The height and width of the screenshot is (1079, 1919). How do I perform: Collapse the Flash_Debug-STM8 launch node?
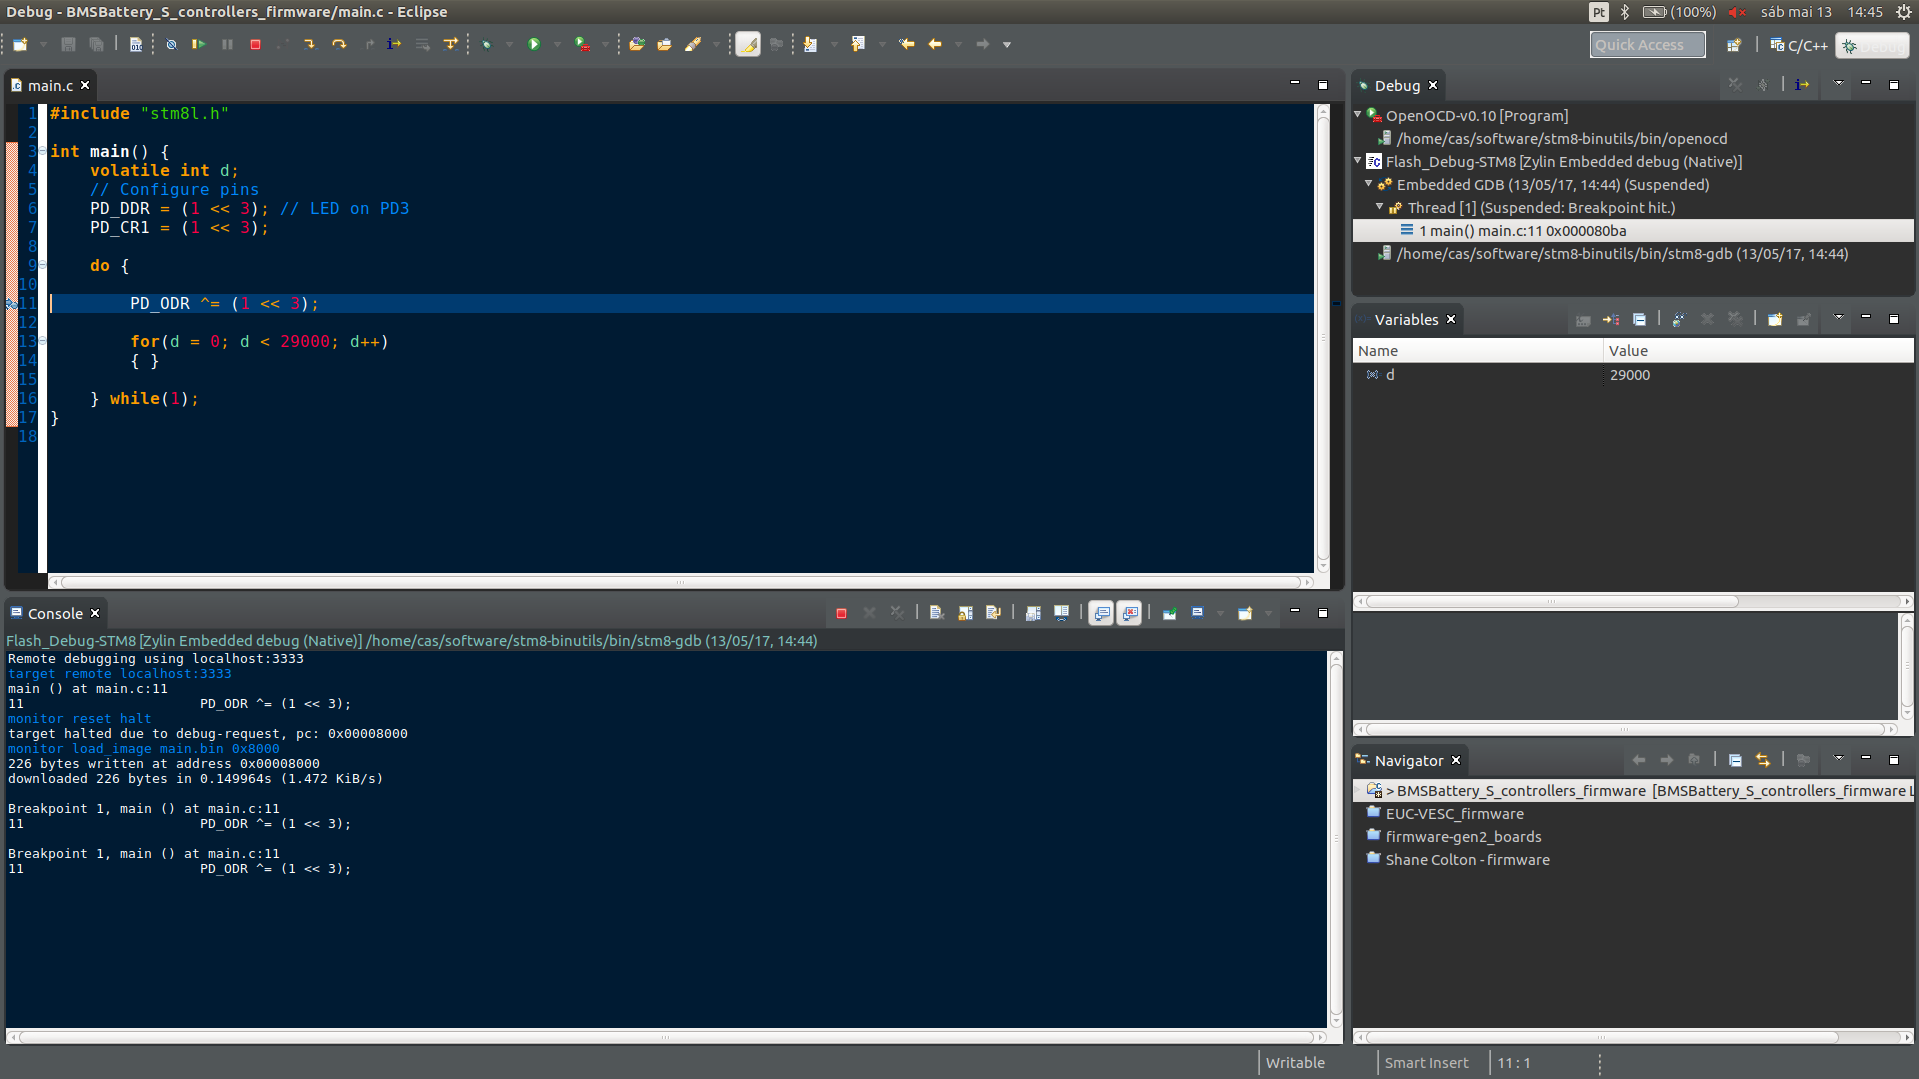1359,161
